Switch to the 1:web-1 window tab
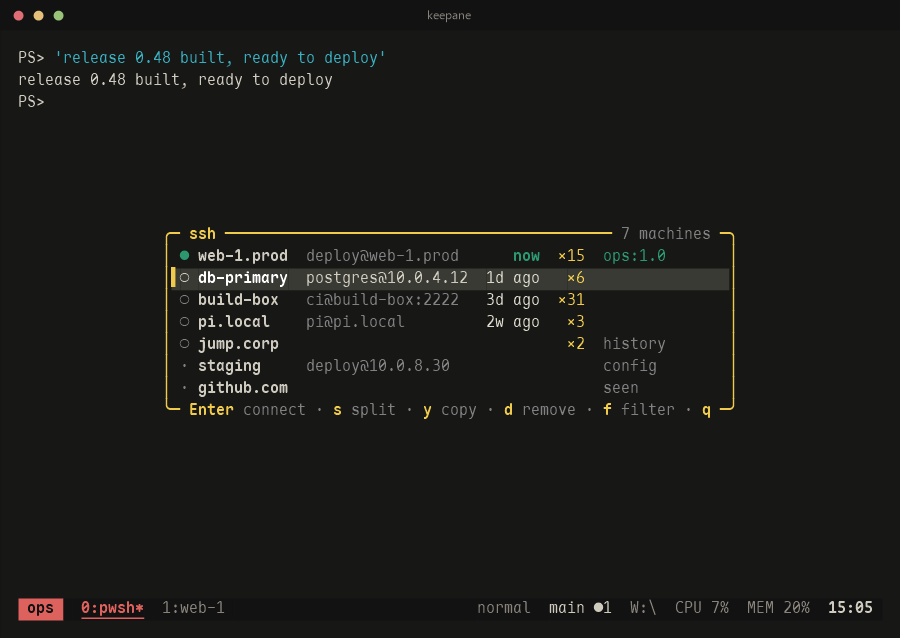900x638 pixels. click(193, 608)
